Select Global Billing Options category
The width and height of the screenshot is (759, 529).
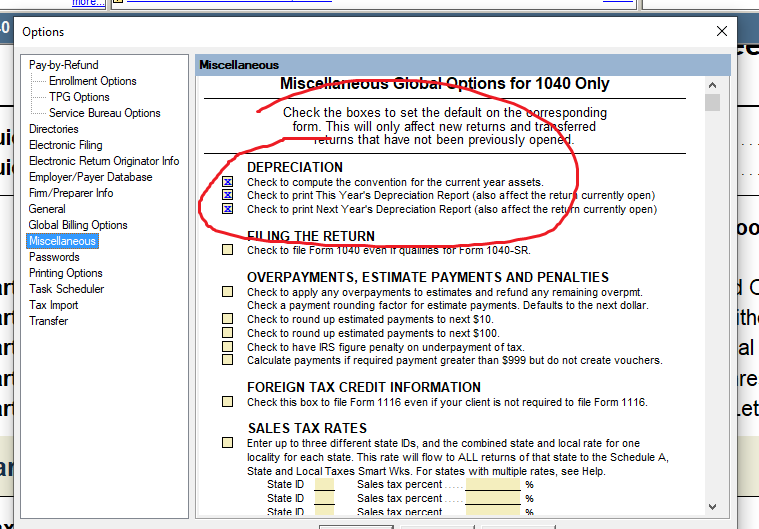pyautogui.click(x=78, y=225)
